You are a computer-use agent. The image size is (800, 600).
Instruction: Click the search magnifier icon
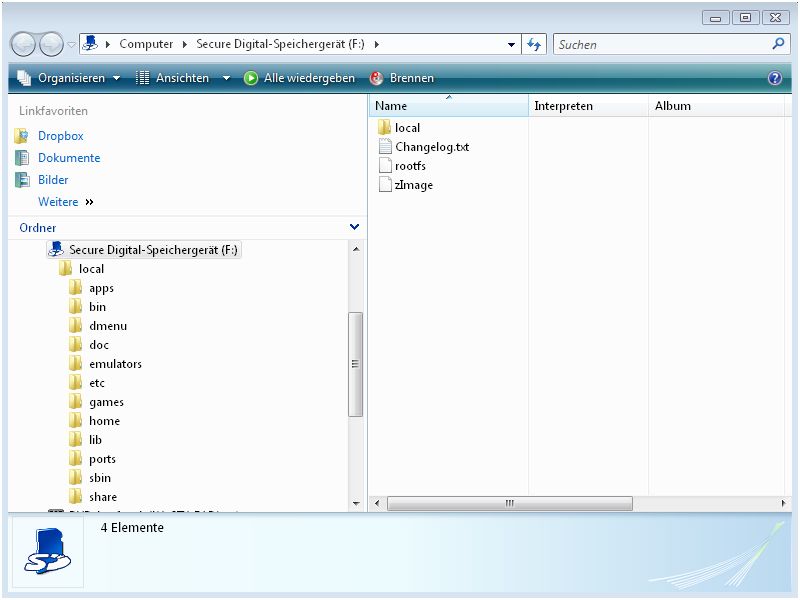pyautogui.click(x=778, y=44)
